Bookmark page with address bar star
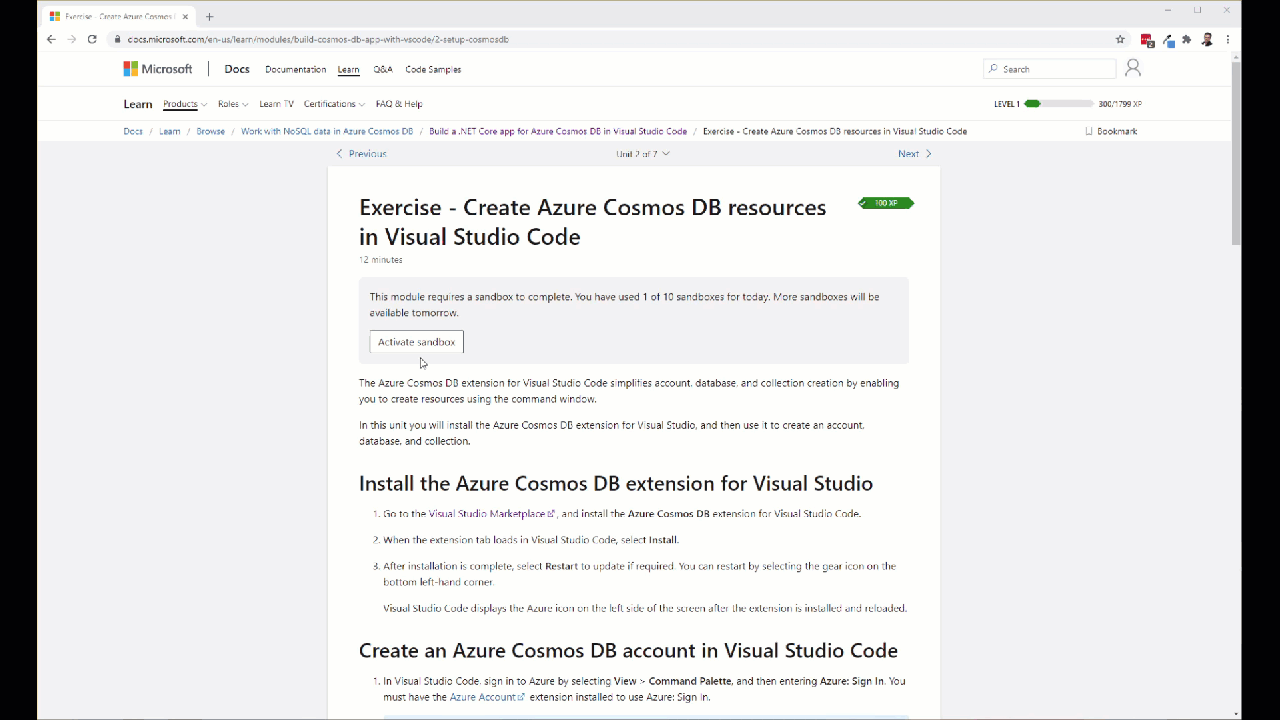1280x720 pixels. [1120, 39]
